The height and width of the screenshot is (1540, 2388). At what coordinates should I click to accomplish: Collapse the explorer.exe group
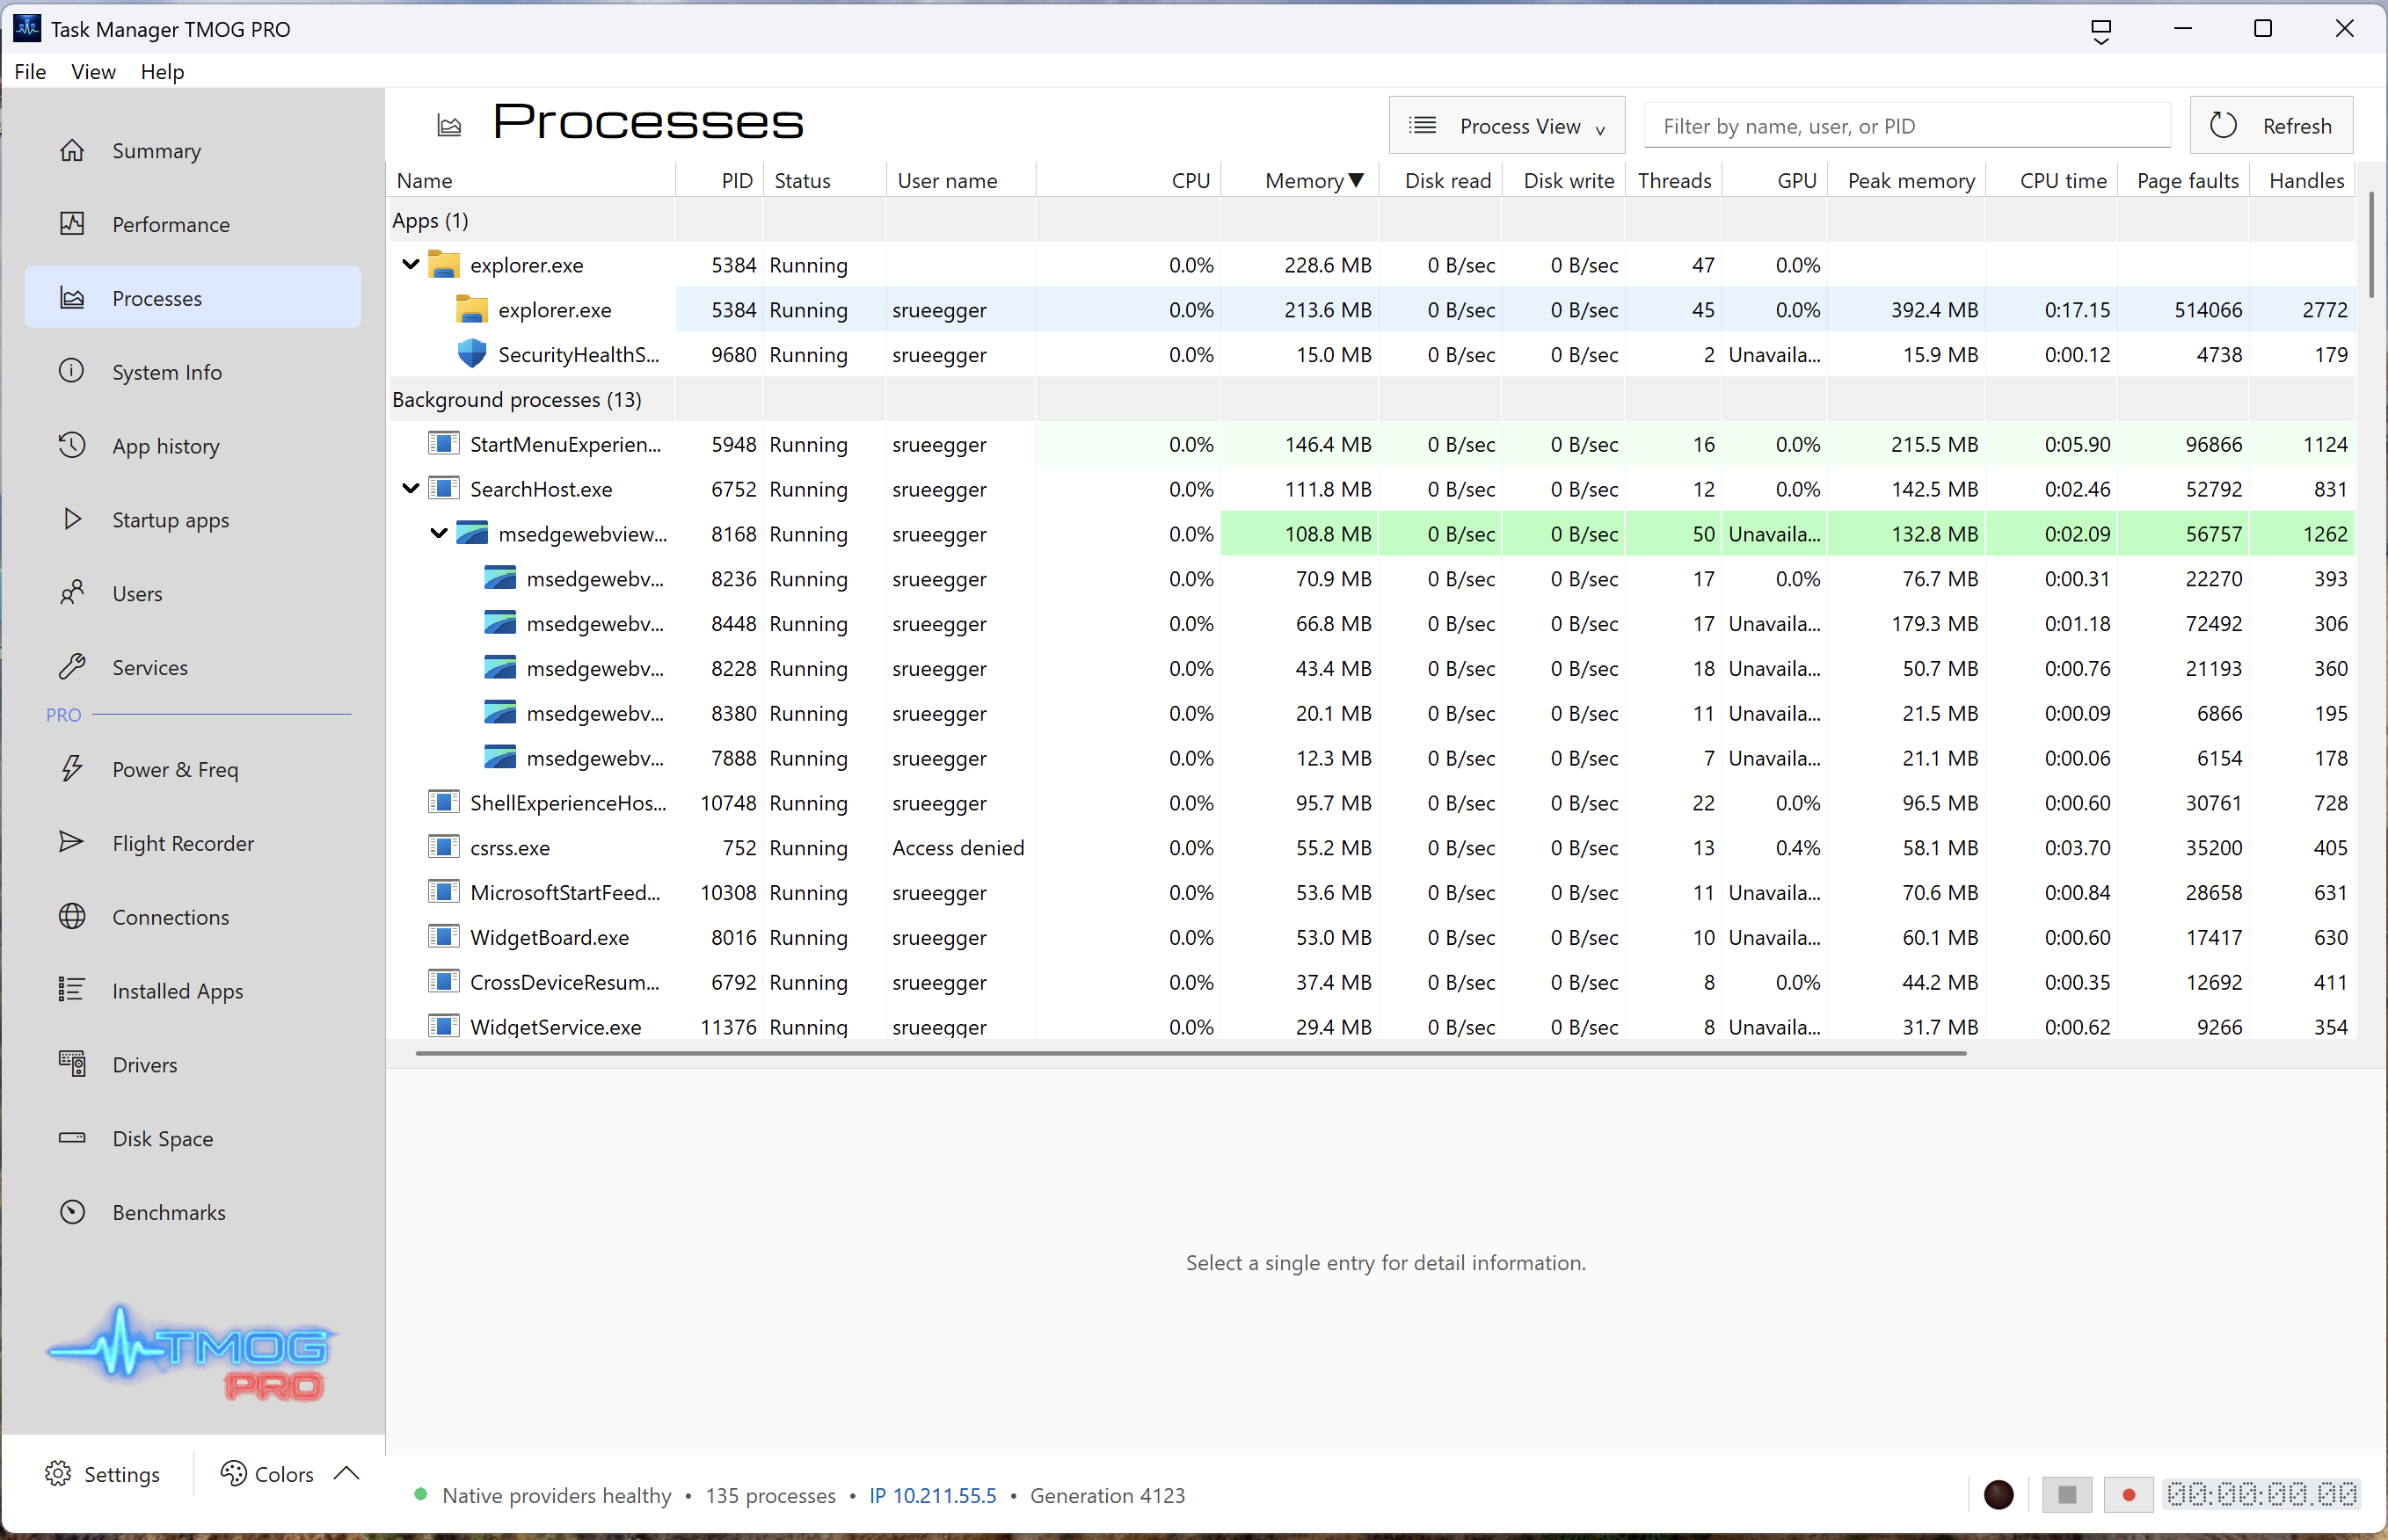(x=411, y=265)
